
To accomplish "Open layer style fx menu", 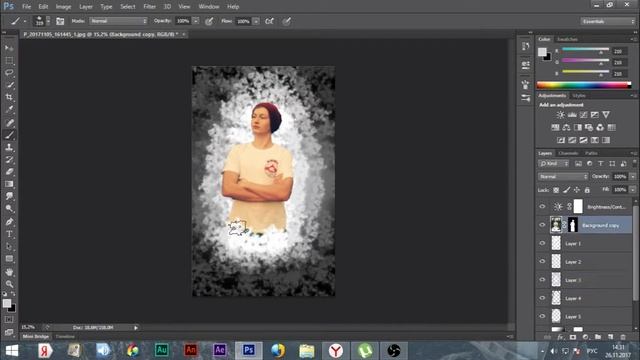I will 561,337.
